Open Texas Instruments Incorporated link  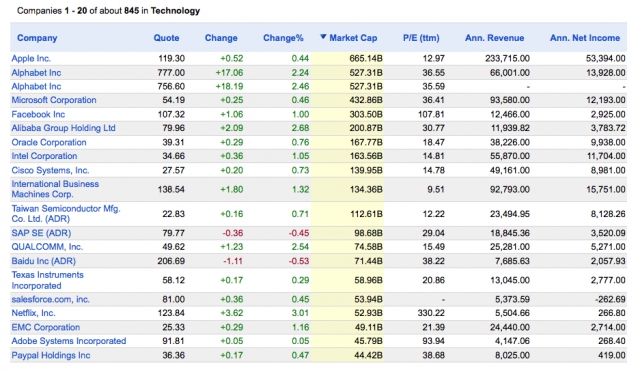pos(47,280)
